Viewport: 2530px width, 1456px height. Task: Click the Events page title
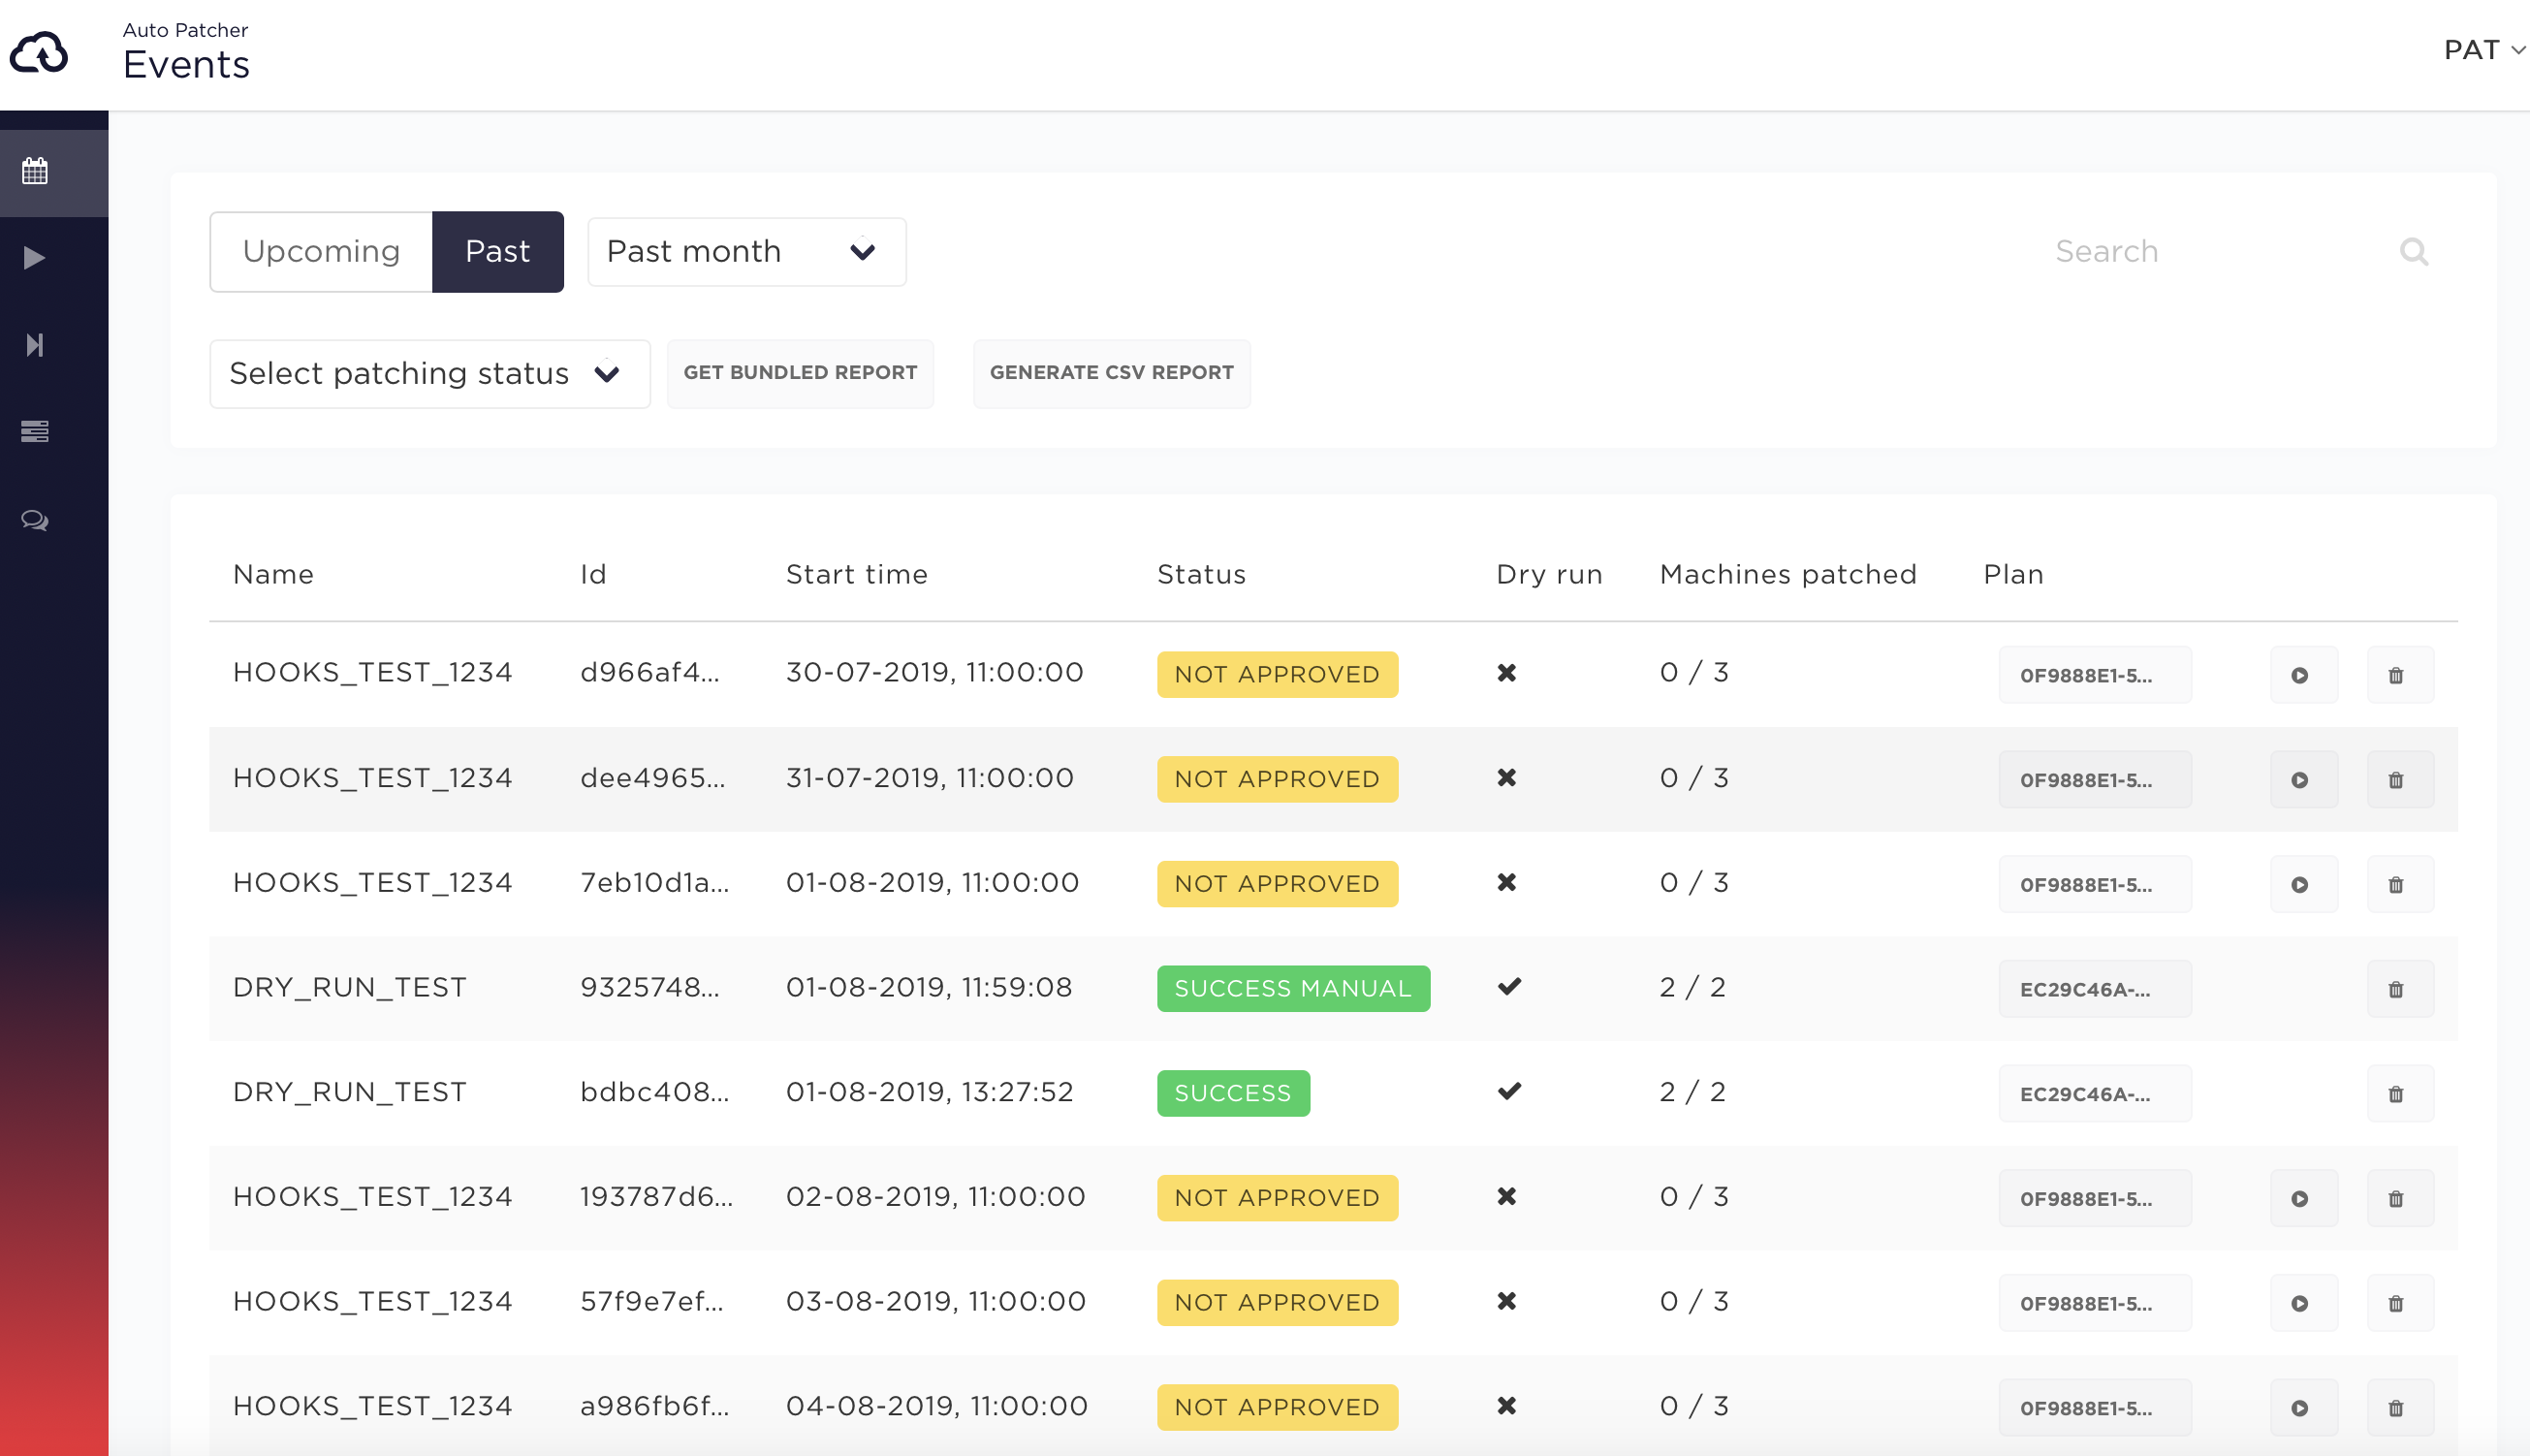click(x=186, y=65)
